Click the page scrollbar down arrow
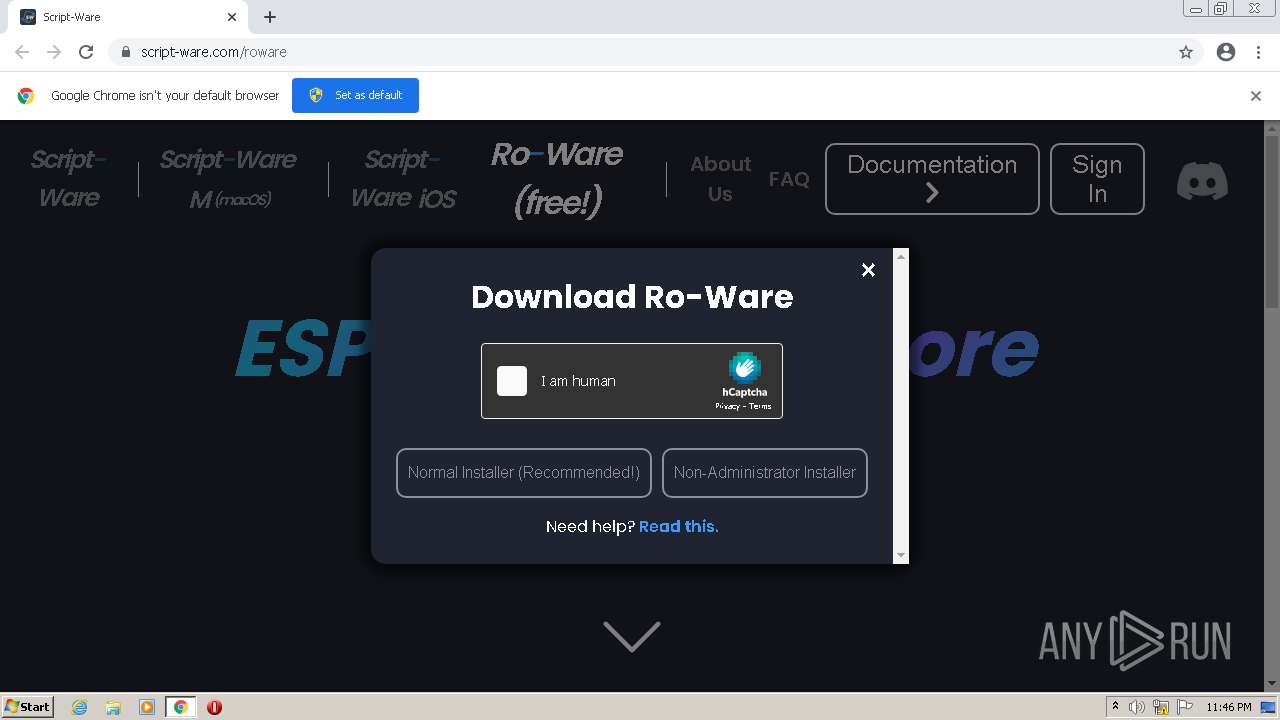The height and width of the screenshot is (720, 1280). click(1272, 683)
